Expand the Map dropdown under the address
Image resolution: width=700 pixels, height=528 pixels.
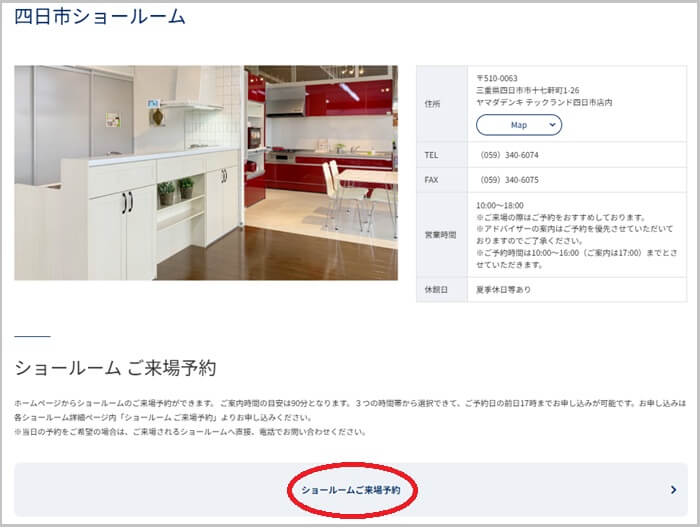coord(518,125)
